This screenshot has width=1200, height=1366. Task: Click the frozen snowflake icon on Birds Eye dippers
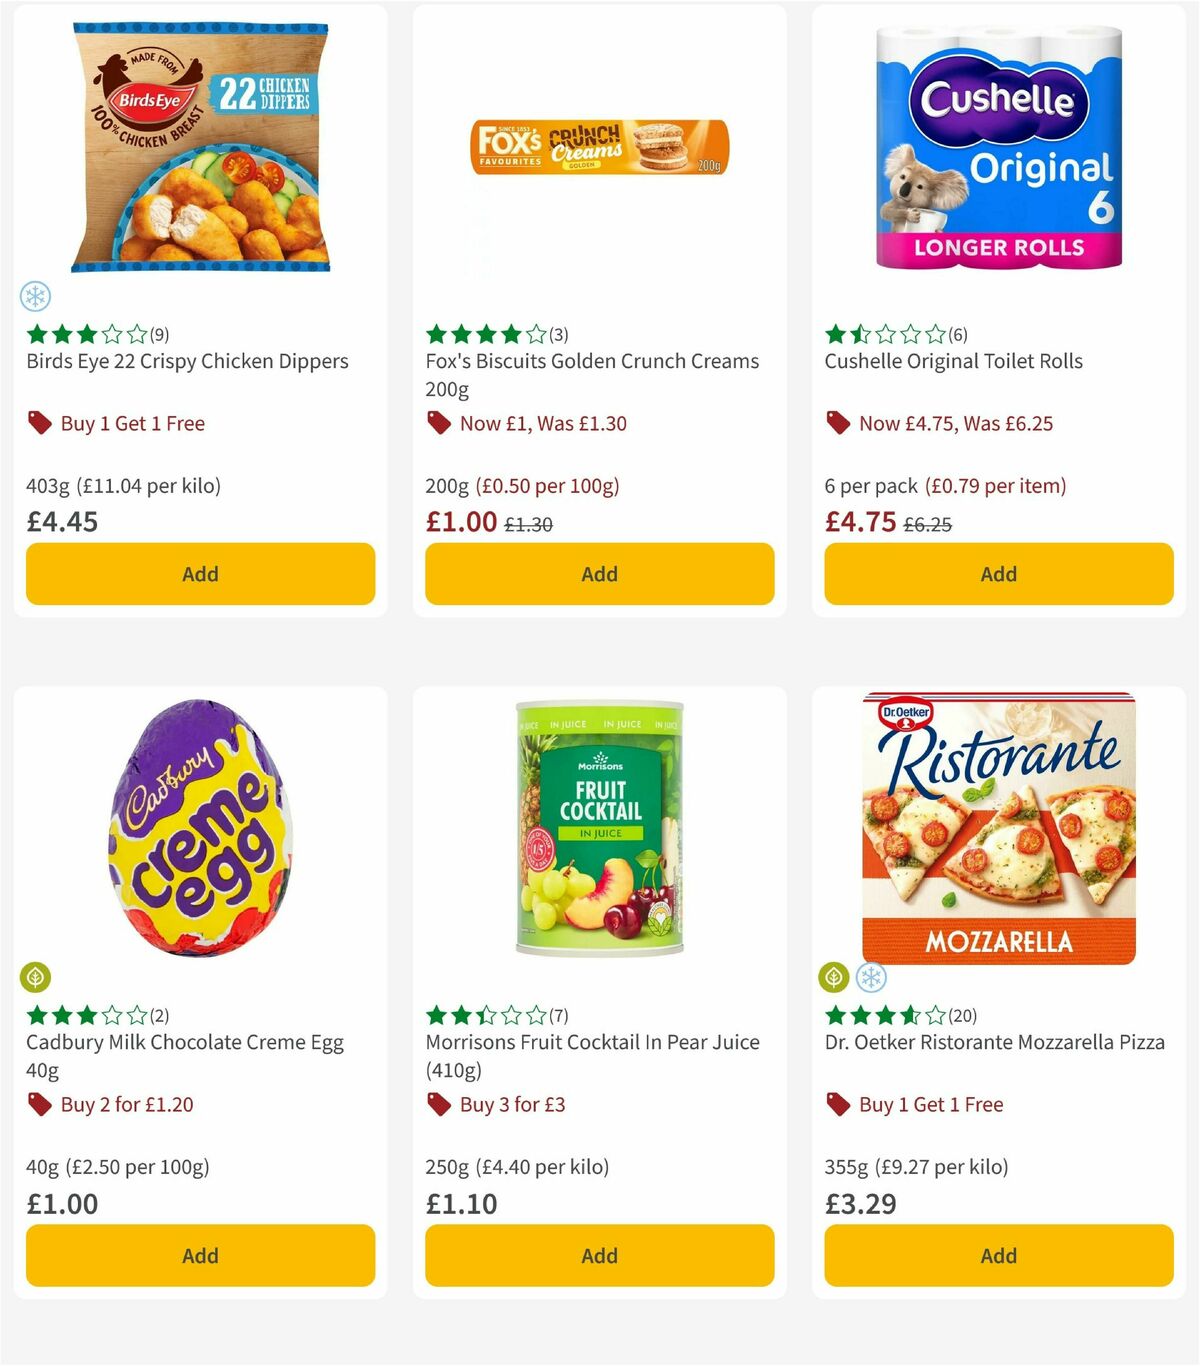coord(35,297)
